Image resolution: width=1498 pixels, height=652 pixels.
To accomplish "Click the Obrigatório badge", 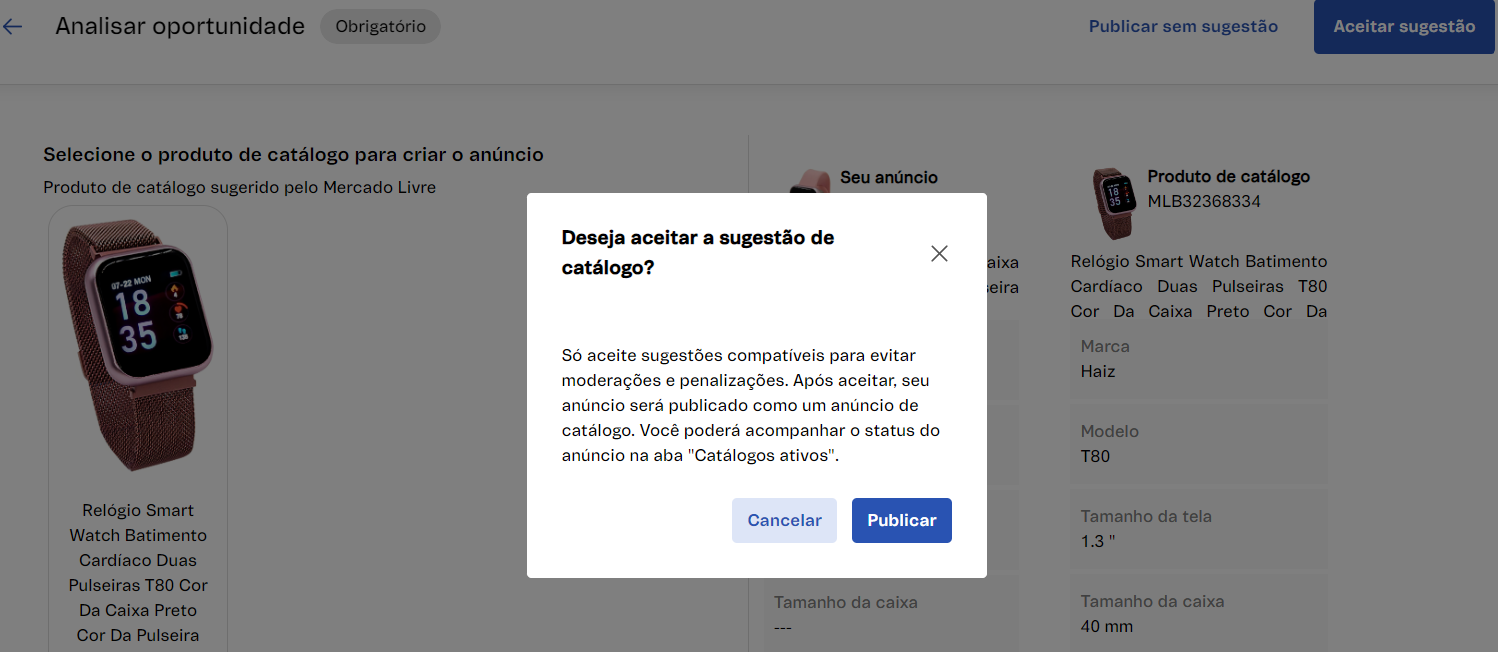I will [380, 27].
